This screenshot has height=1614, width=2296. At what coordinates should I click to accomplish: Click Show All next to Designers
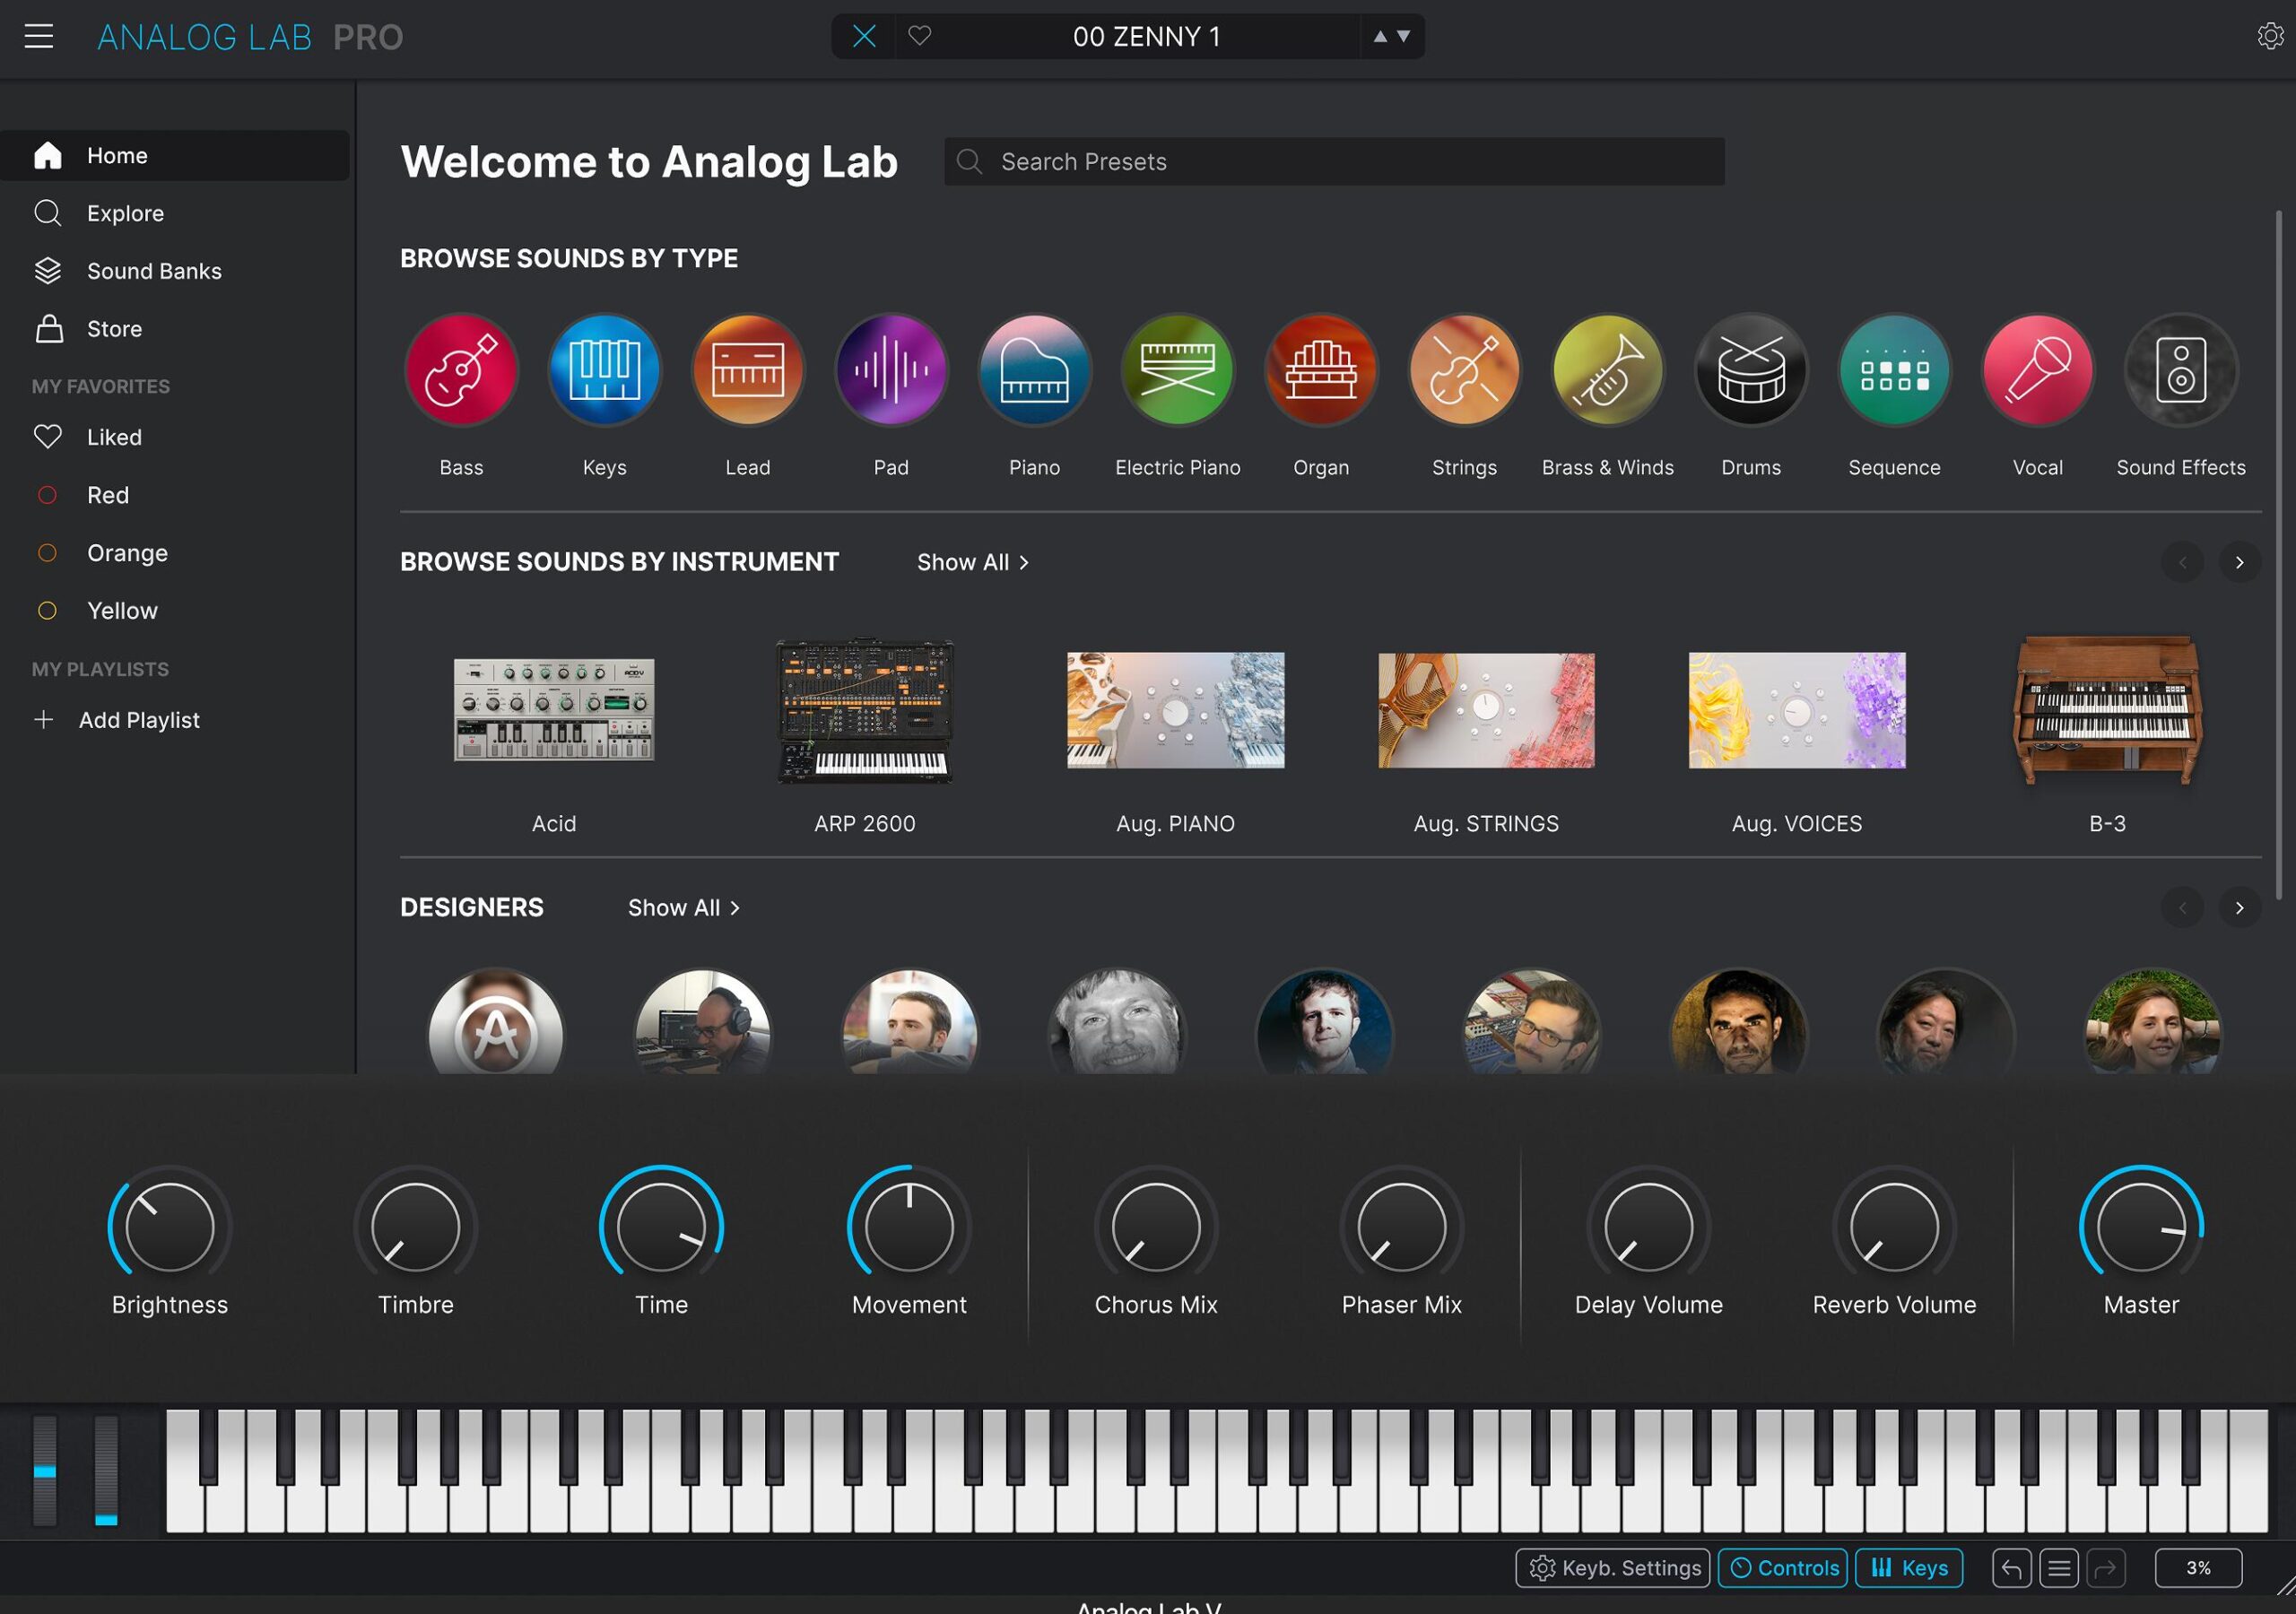[x=683, y=908]
